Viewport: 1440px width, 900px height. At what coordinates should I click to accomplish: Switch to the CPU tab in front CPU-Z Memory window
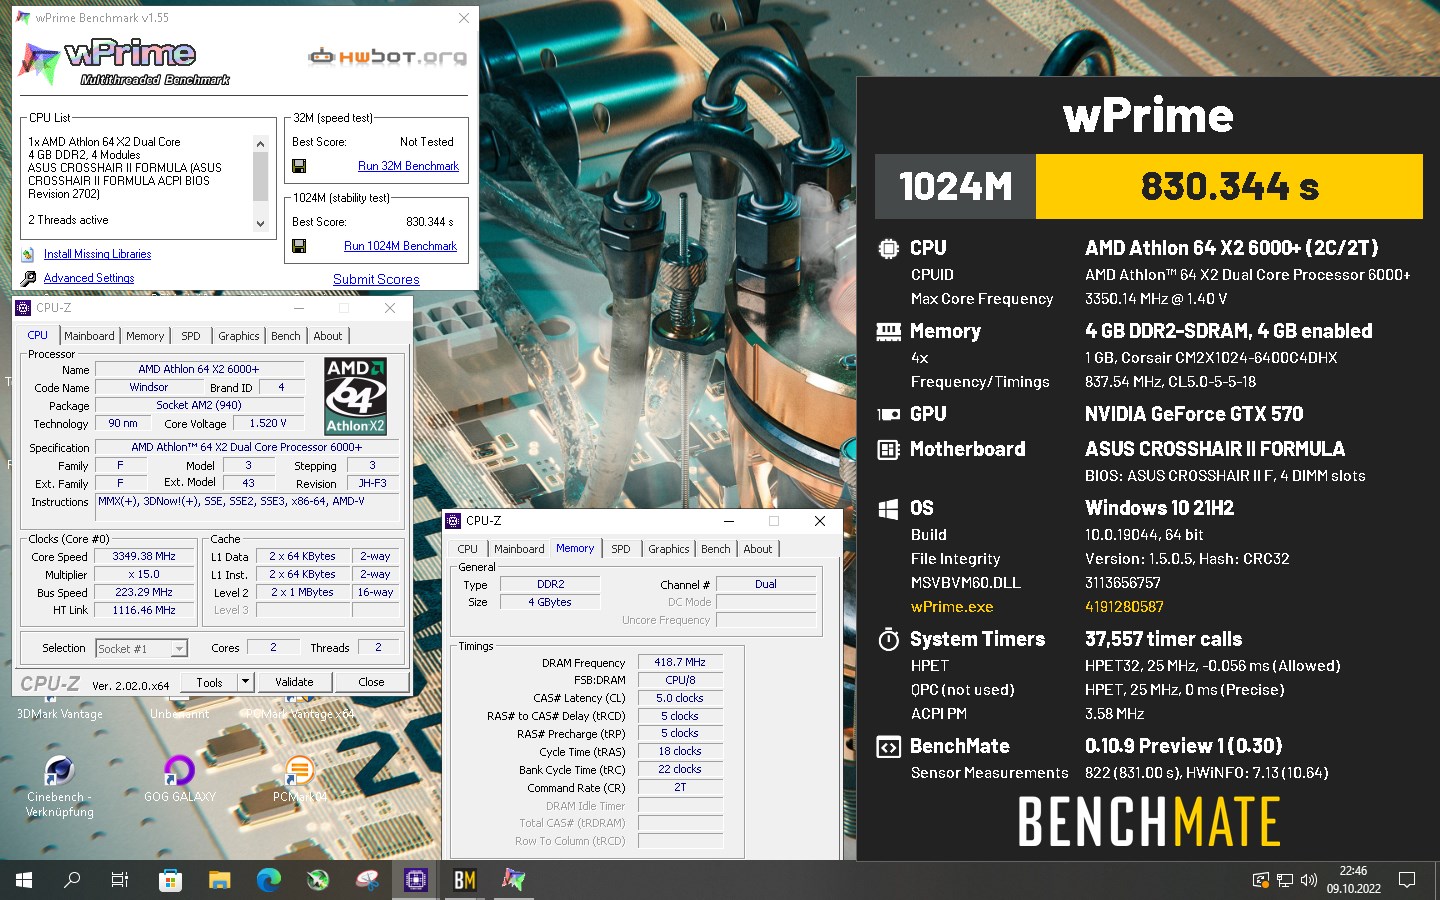tap(467, 549)
